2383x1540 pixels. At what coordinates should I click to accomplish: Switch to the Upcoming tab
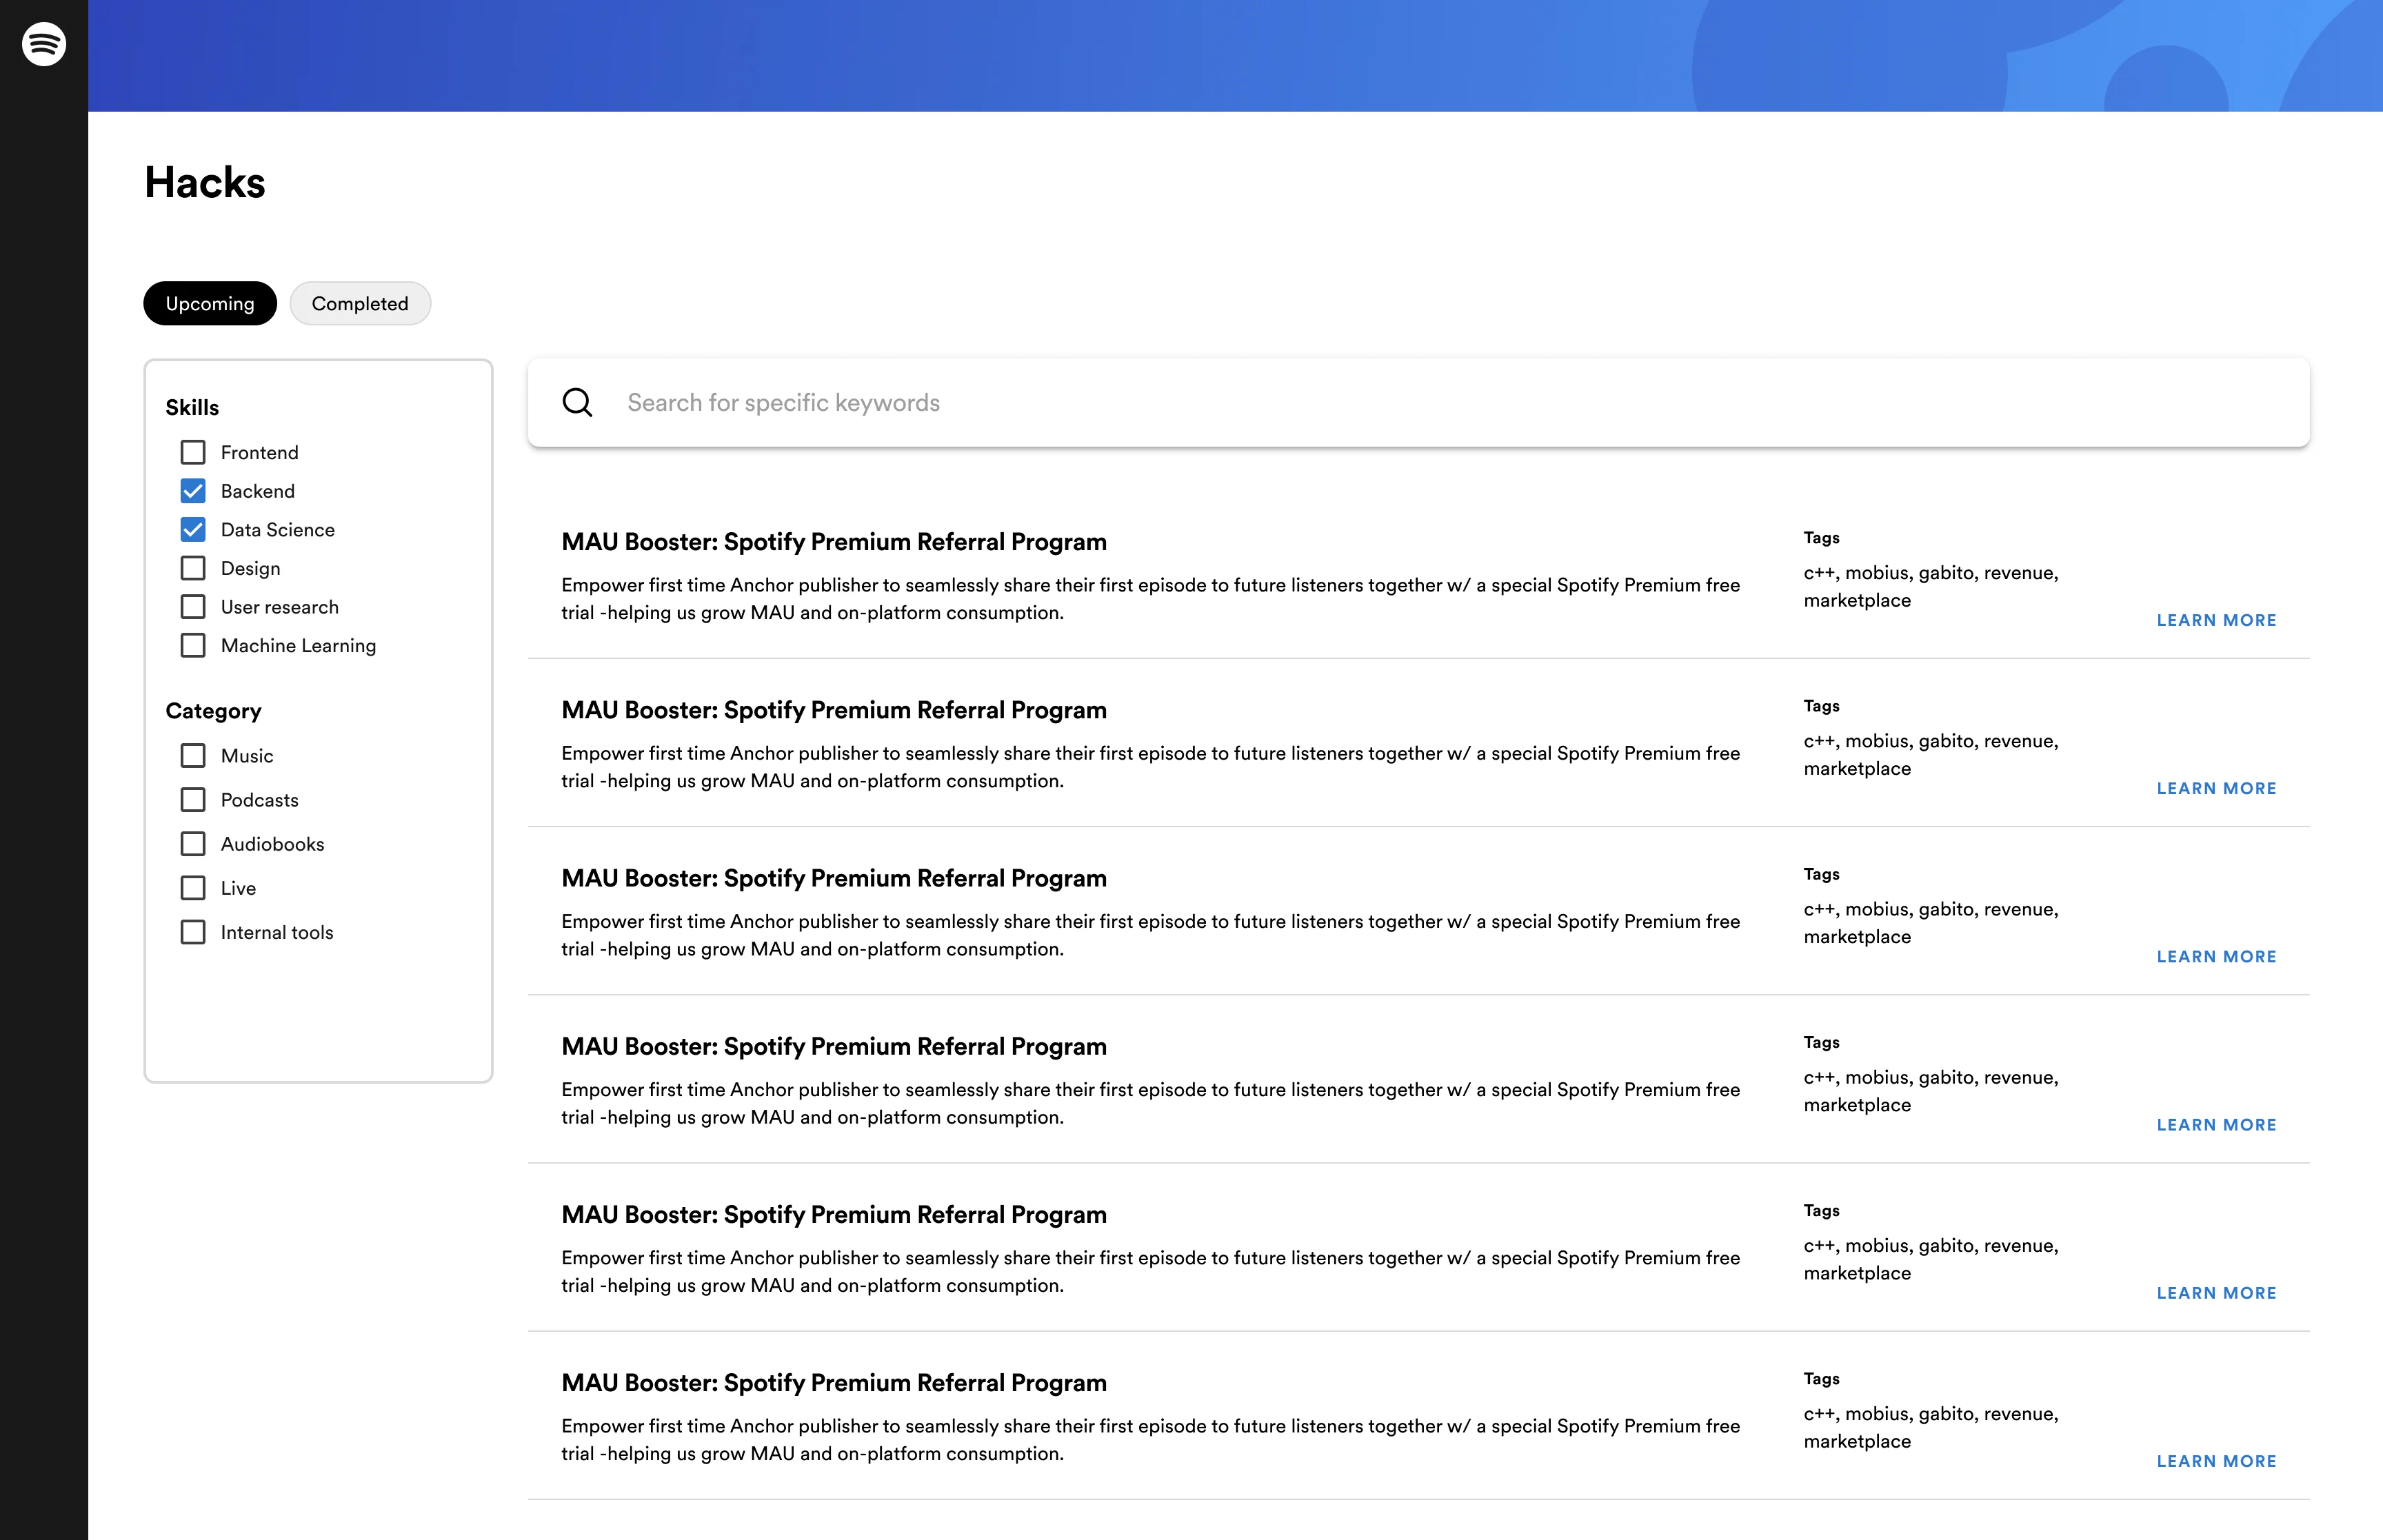click(210, 303)
